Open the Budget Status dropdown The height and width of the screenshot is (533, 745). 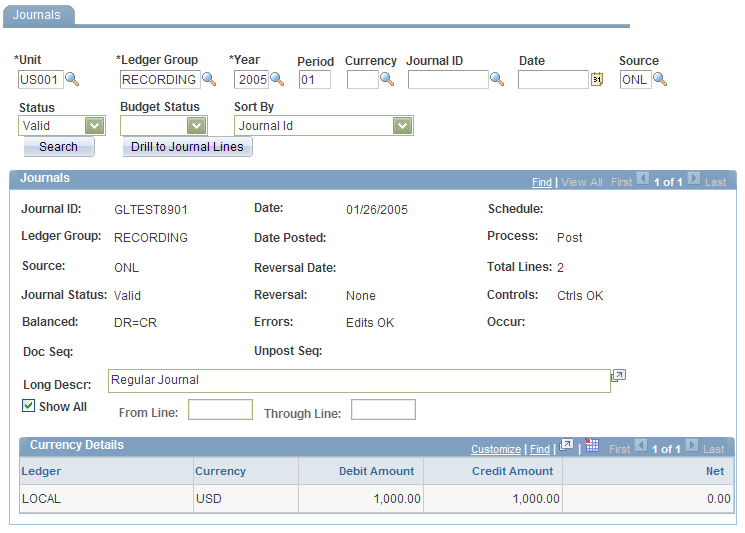click(196, 126)
